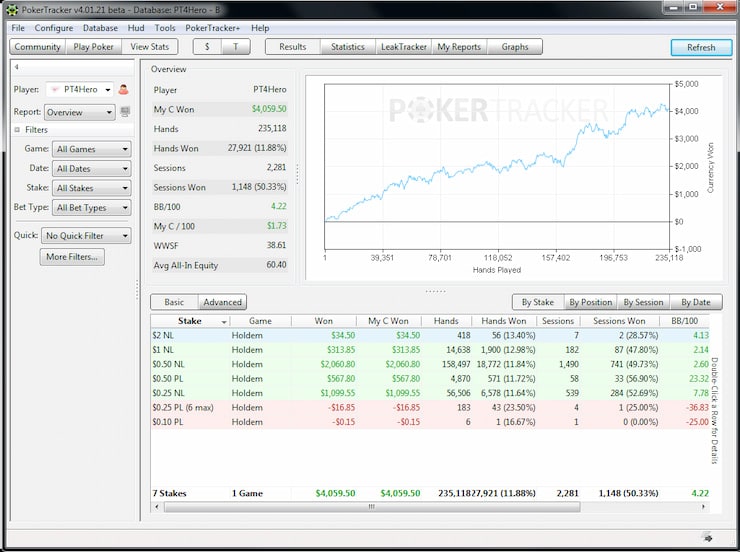Click the My C Won value $4,059.50 in Overview
The image size is (740, 552).
(x=269, y=109)
